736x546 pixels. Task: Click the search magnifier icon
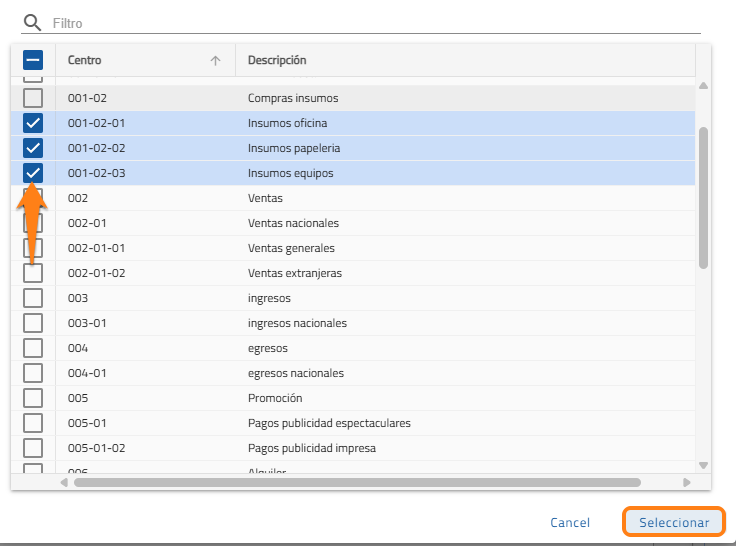click(33, 22)
